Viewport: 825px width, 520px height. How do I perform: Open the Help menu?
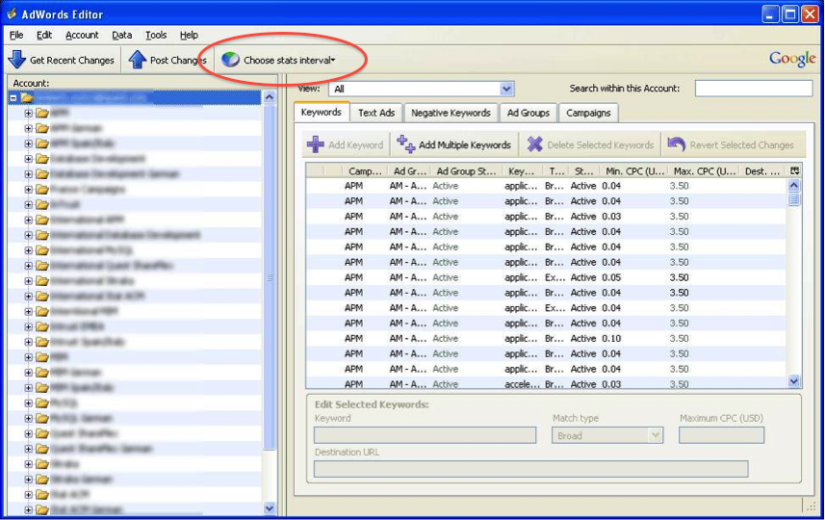coord(189,35)
